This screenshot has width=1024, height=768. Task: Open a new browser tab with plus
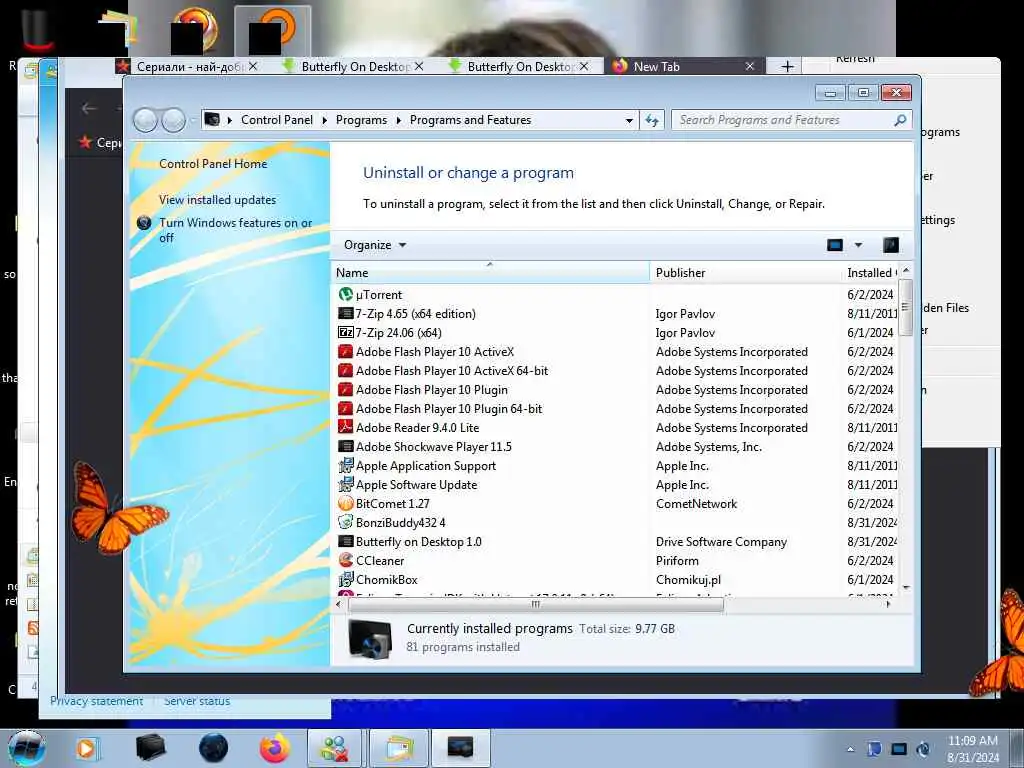coord(788,67)
